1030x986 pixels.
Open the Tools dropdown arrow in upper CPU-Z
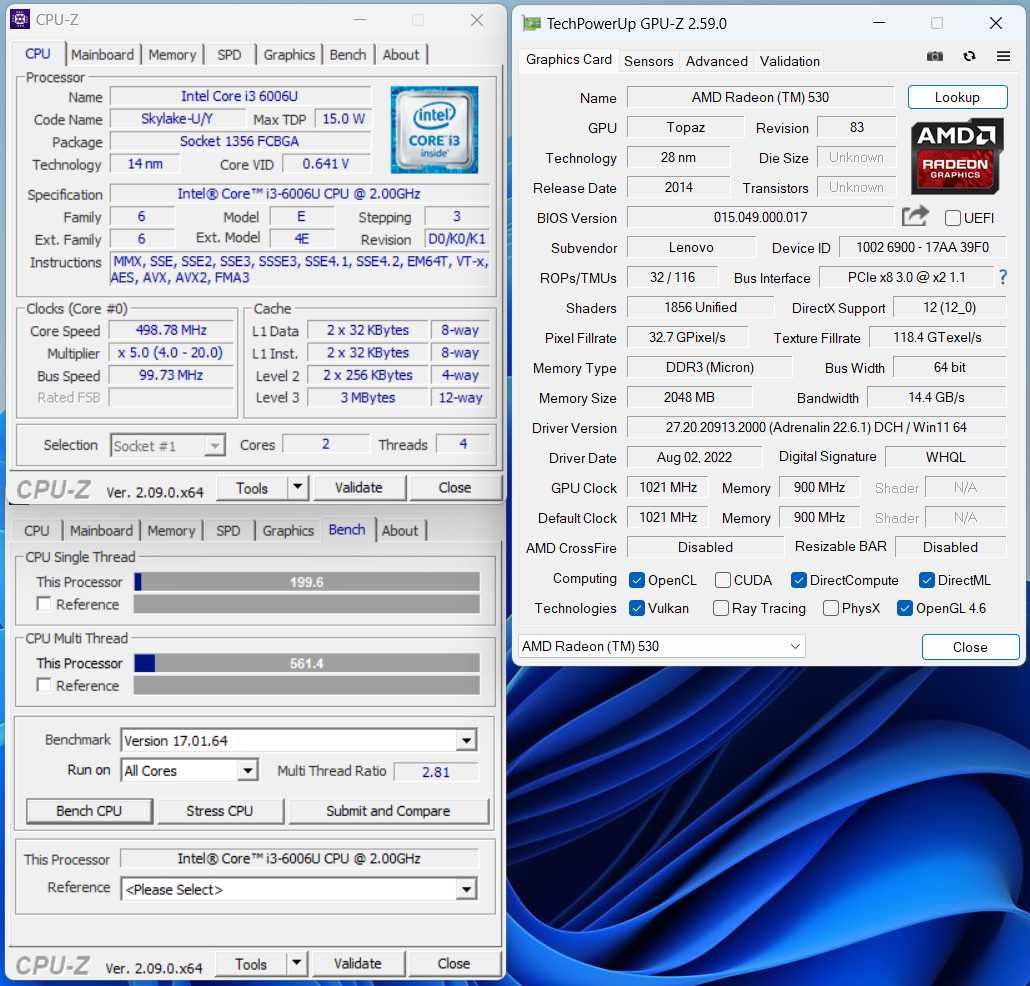(297, 487)
